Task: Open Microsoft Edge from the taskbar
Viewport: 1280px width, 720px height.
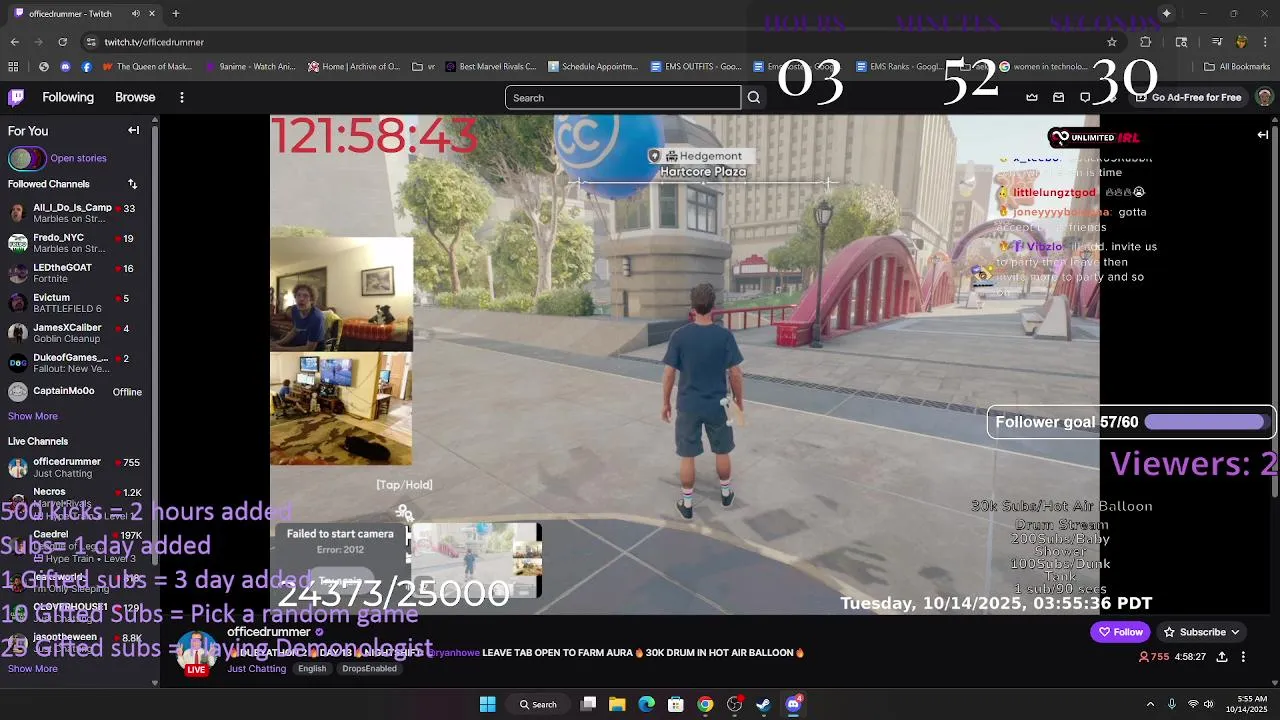Action: [646, 704]
